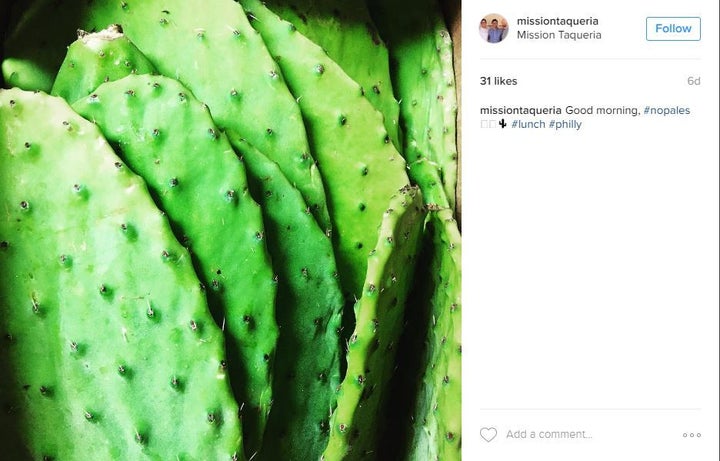The image size is (720, 461).
Task: Open the #lunch hashtag
Action: [x=528, y=124]
